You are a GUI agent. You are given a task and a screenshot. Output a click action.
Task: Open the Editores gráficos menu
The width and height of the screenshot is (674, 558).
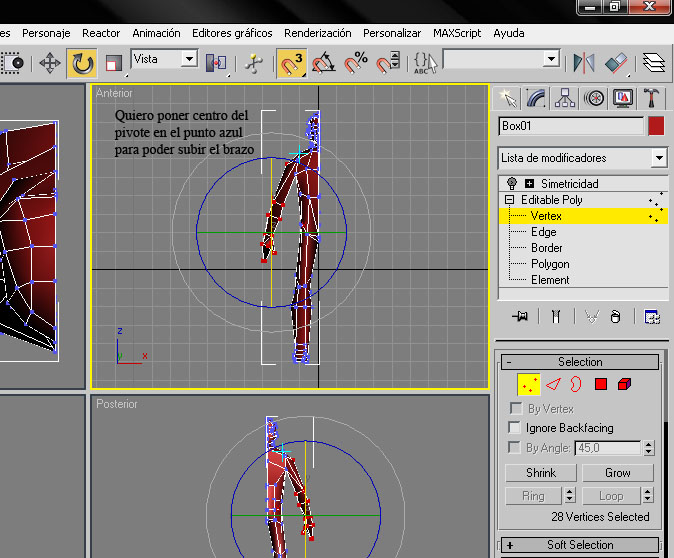(232, 33)
